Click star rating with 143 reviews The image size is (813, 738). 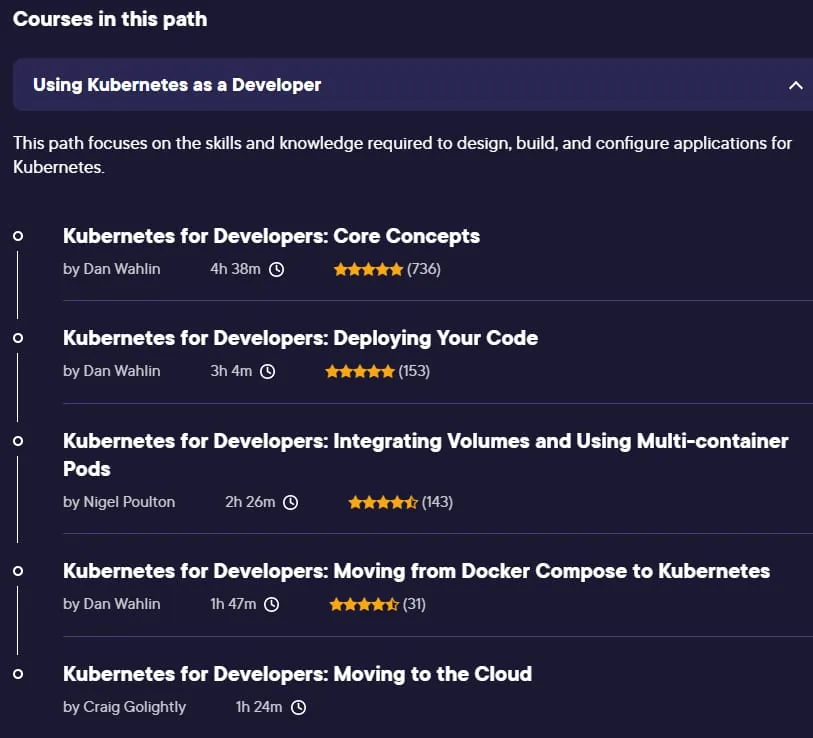click(x=383, y=503)
